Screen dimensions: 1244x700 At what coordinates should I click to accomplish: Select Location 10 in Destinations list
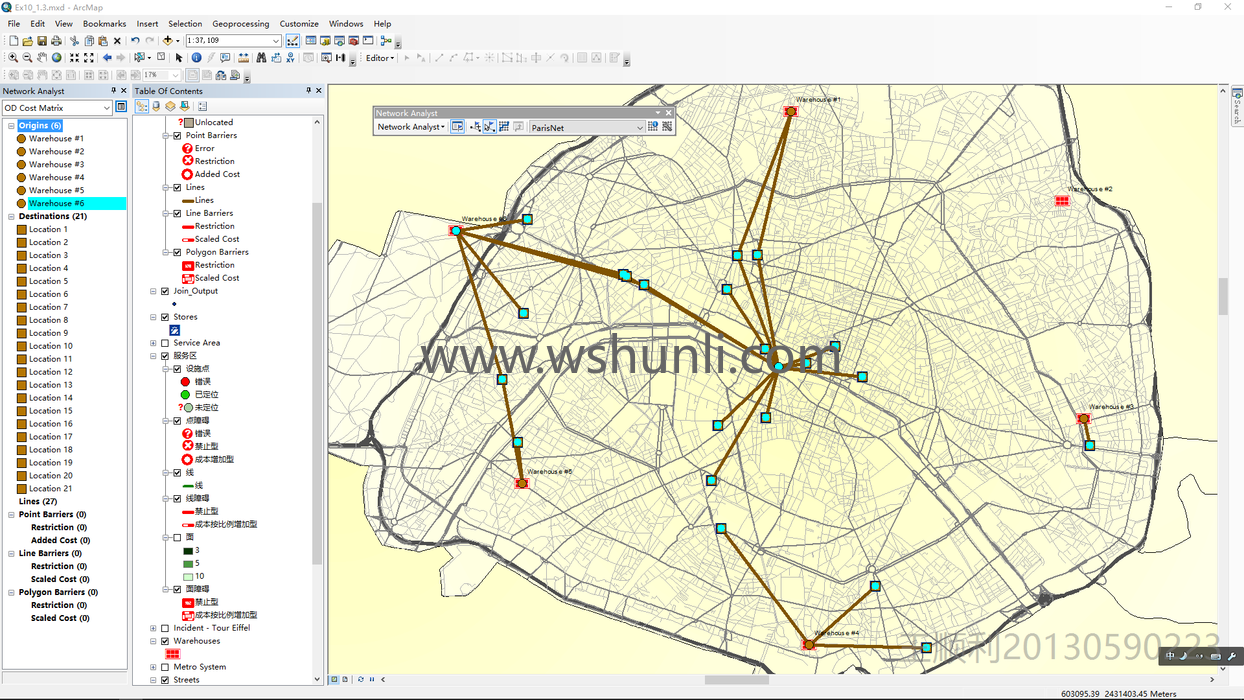pyautogui.click(x=50, y=346)
